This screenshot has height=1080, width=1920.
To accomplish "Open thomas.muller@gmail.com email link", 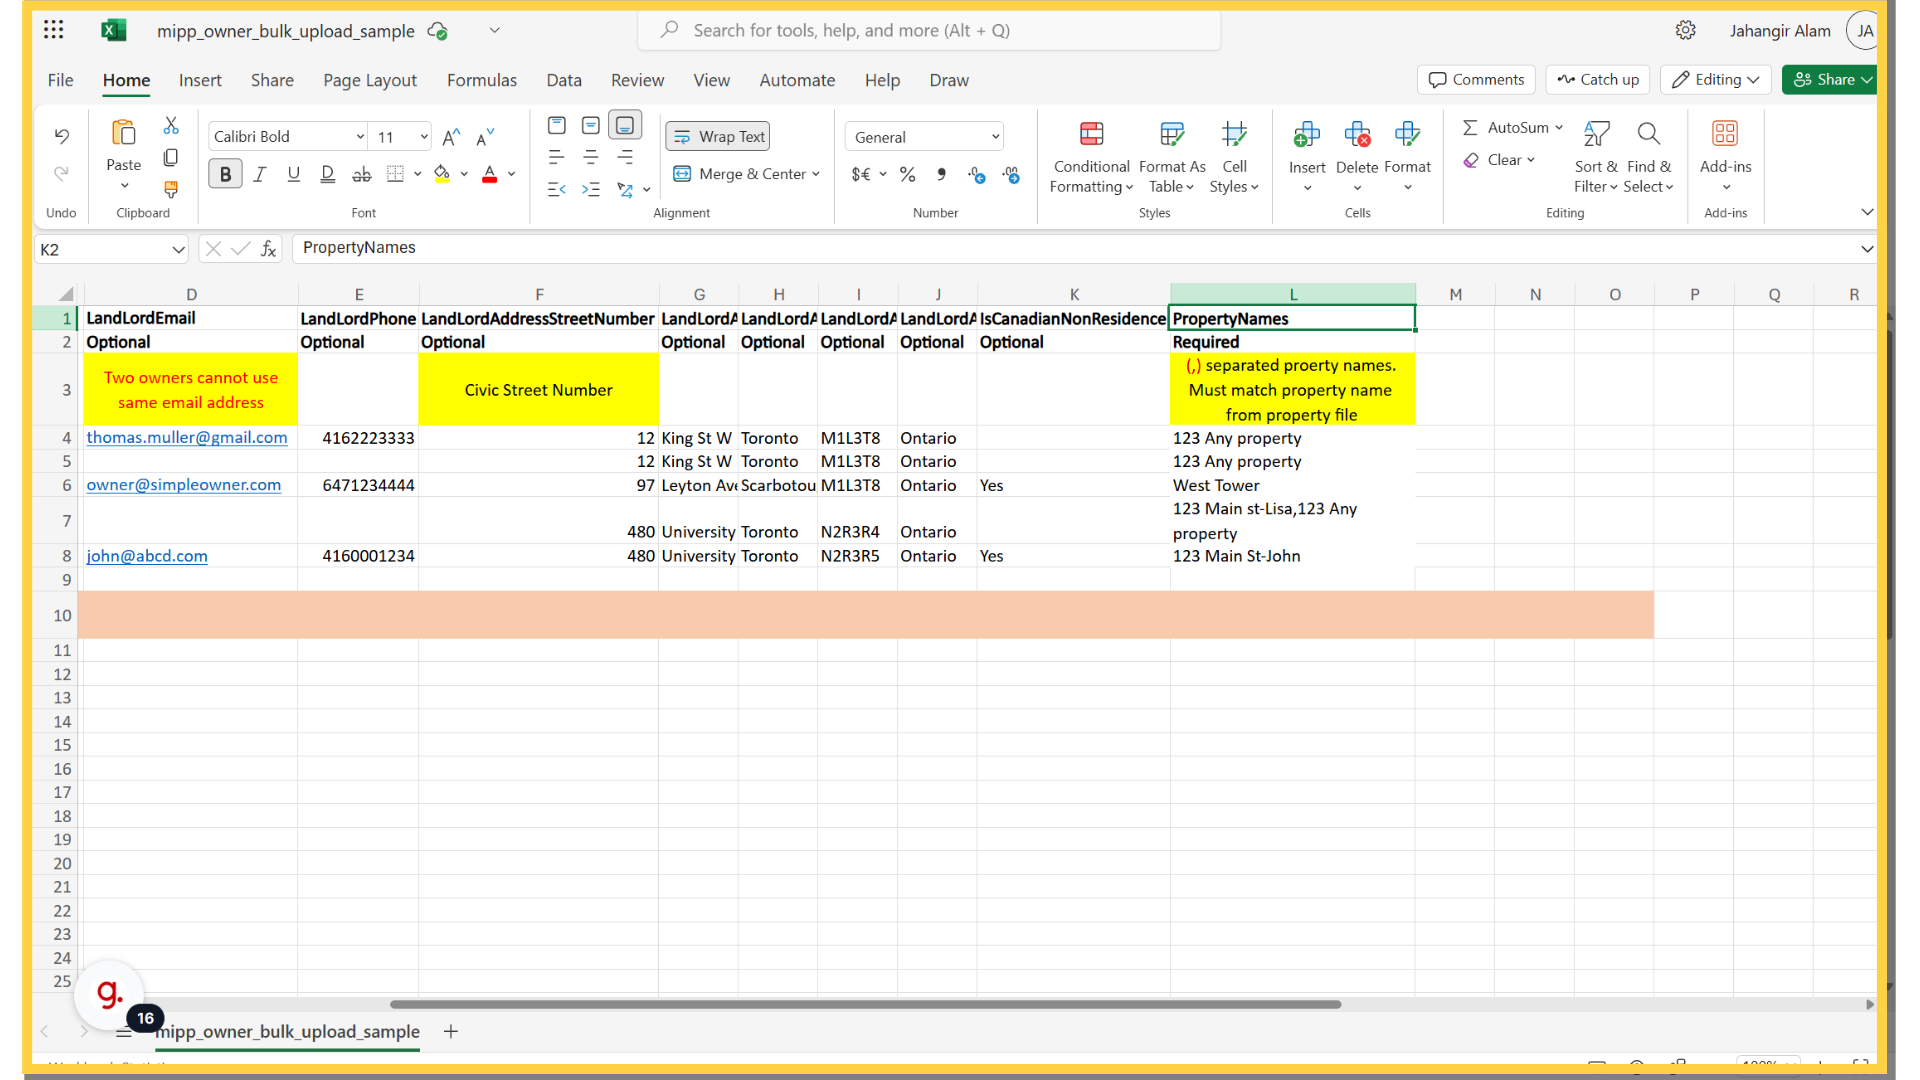I will (x=187, y=438).
